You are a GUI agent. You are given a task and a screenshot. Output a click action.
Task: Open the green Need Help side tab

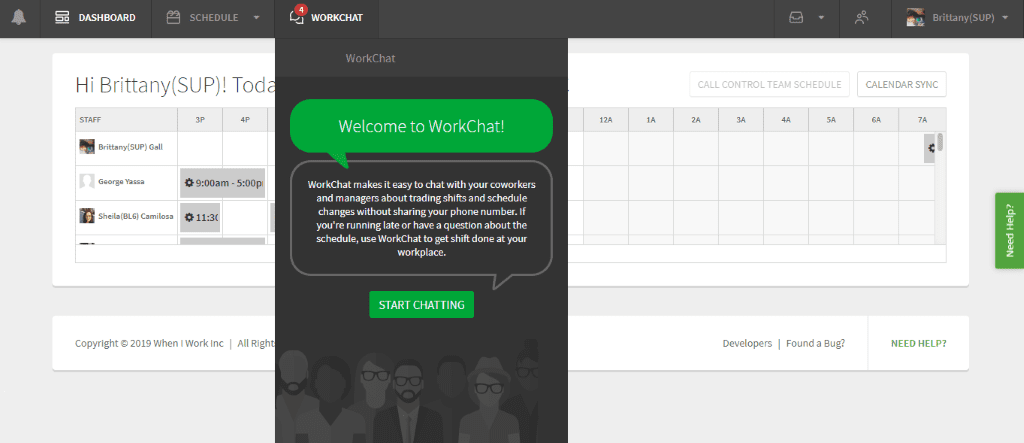click(1009, 230)
